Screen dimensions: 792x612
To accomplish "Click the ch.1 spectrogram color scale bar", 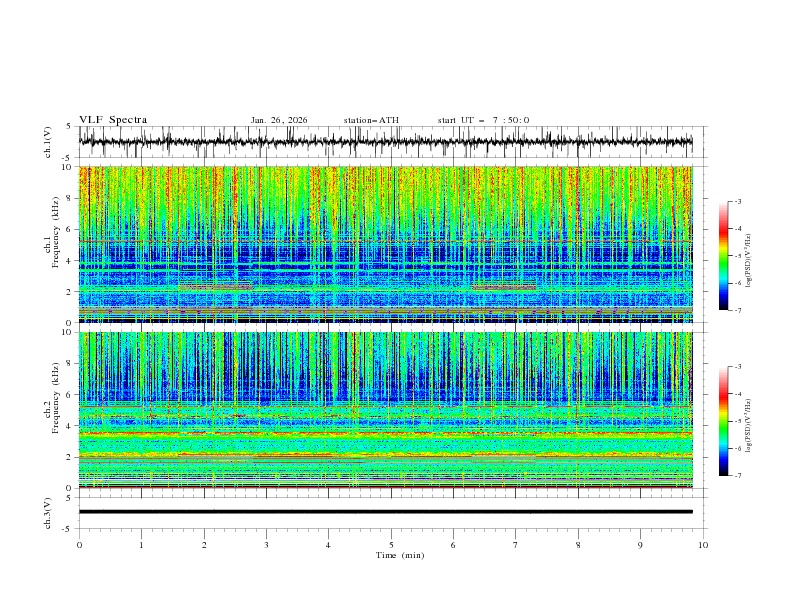I will coord(723,256).
